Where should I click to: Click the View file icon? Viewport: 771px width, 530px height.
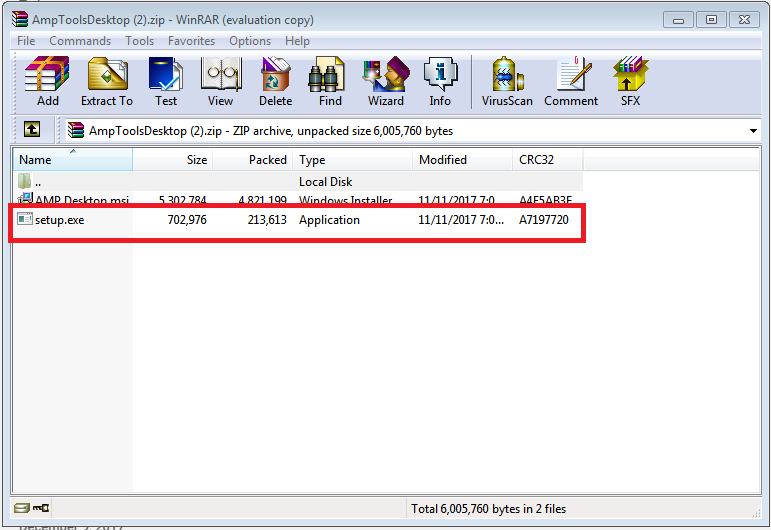click(x=220, y=81)
